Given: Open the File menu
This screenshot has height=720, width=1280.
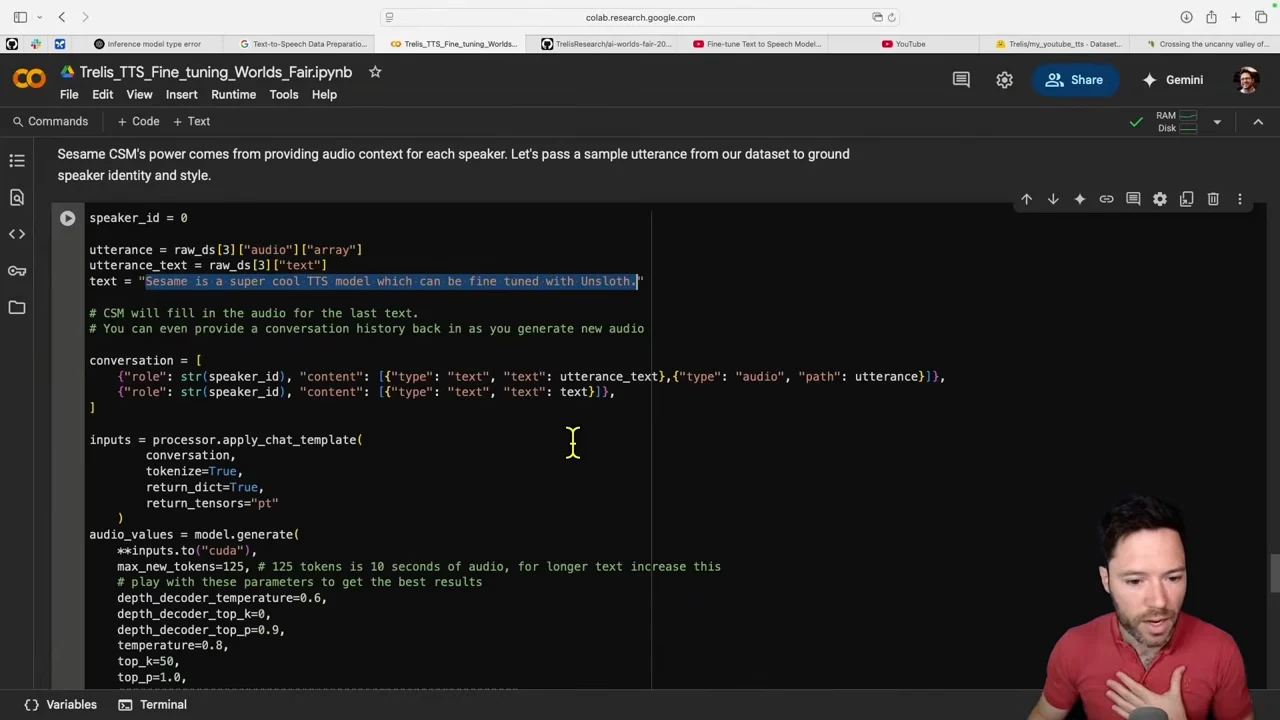Looking at the screenshot, I should 69,94.
